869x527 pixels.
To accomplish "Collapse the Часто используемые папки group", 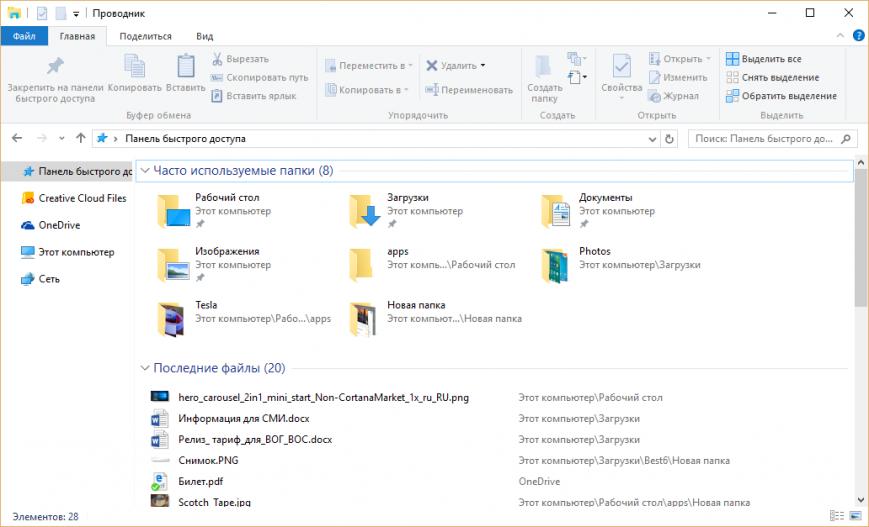I will 144,171.
